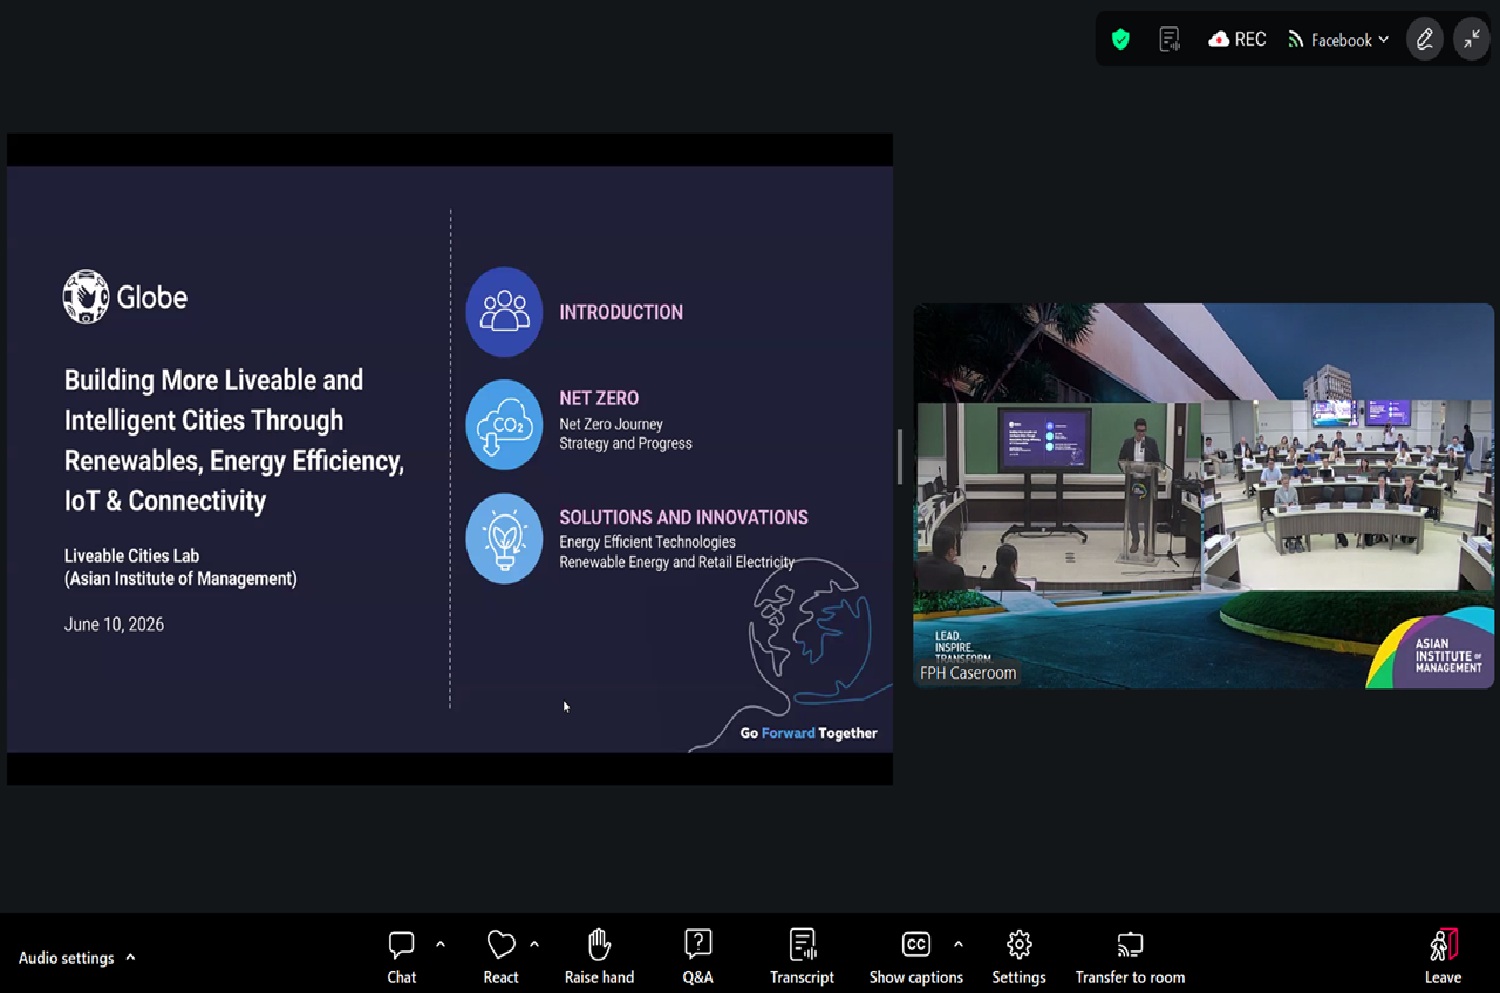The image size is (1500, 993).
Task: Open the Chat panel
Action: [401, 957]
